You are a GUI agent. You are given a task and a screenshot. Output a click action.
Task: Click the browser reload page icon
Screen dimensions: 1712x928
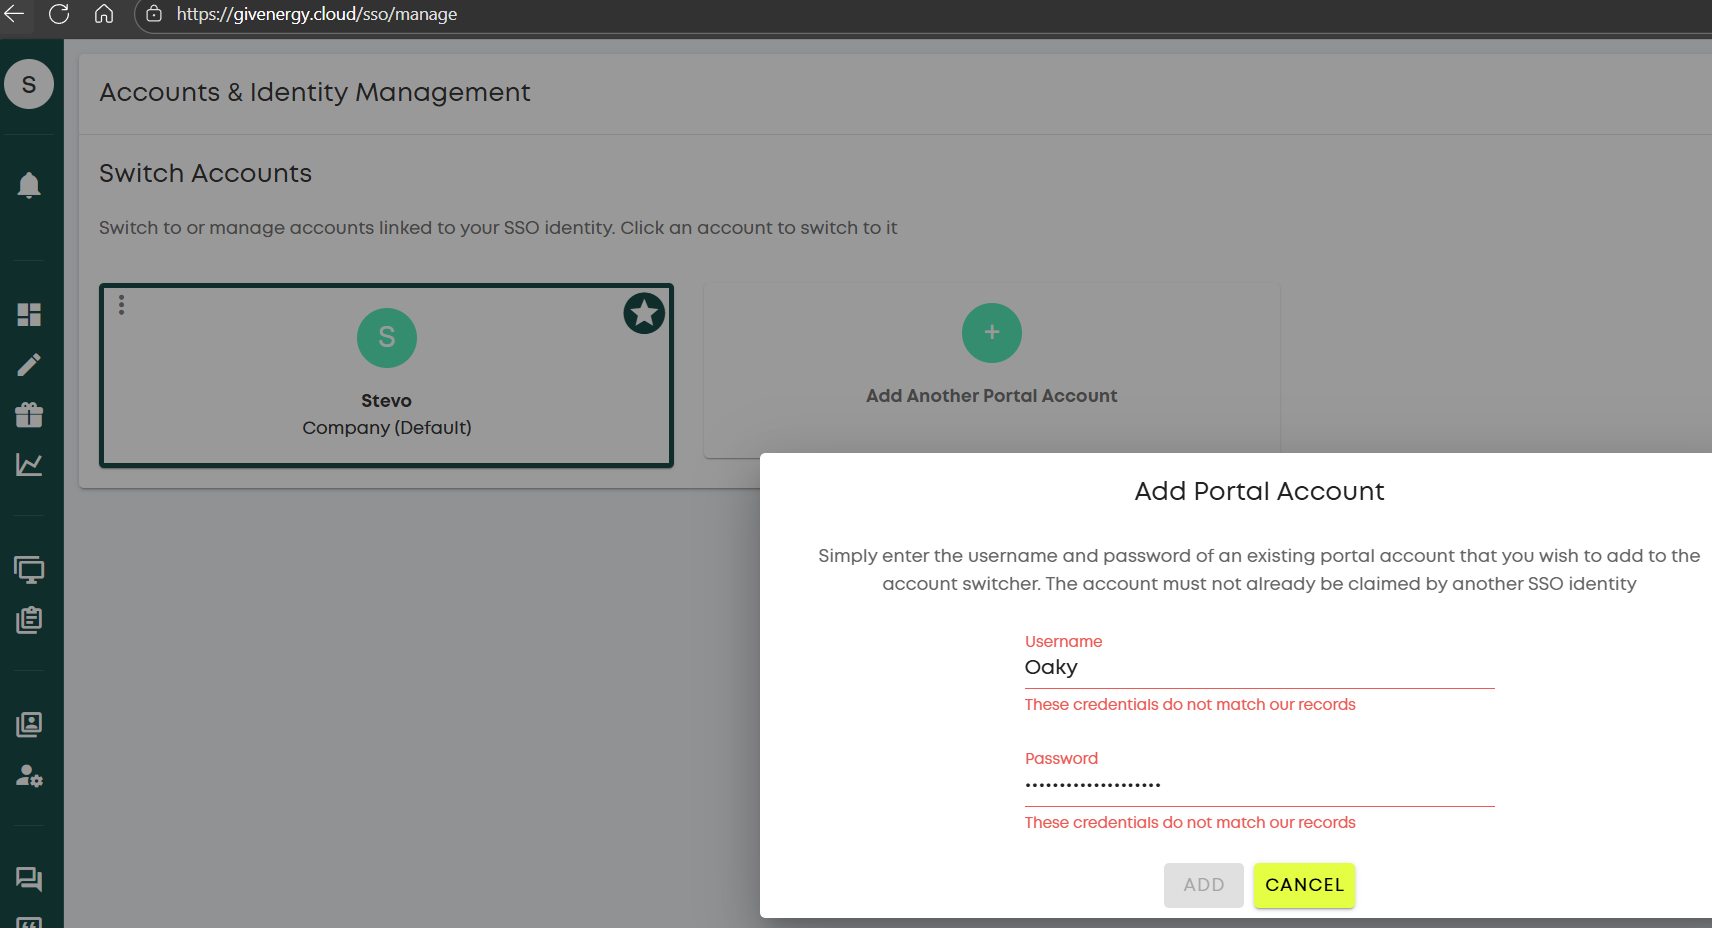(59, 14)
